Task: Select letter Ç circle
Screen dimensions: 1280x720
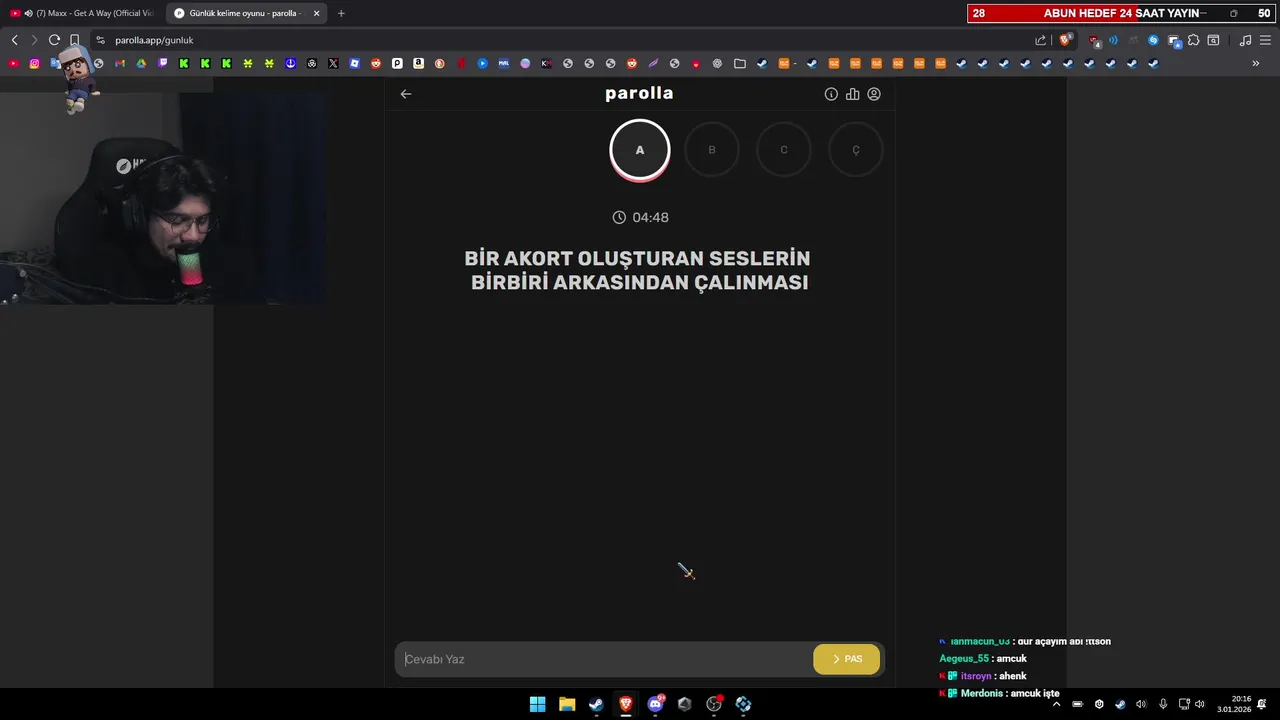Action: coord(856,150)
